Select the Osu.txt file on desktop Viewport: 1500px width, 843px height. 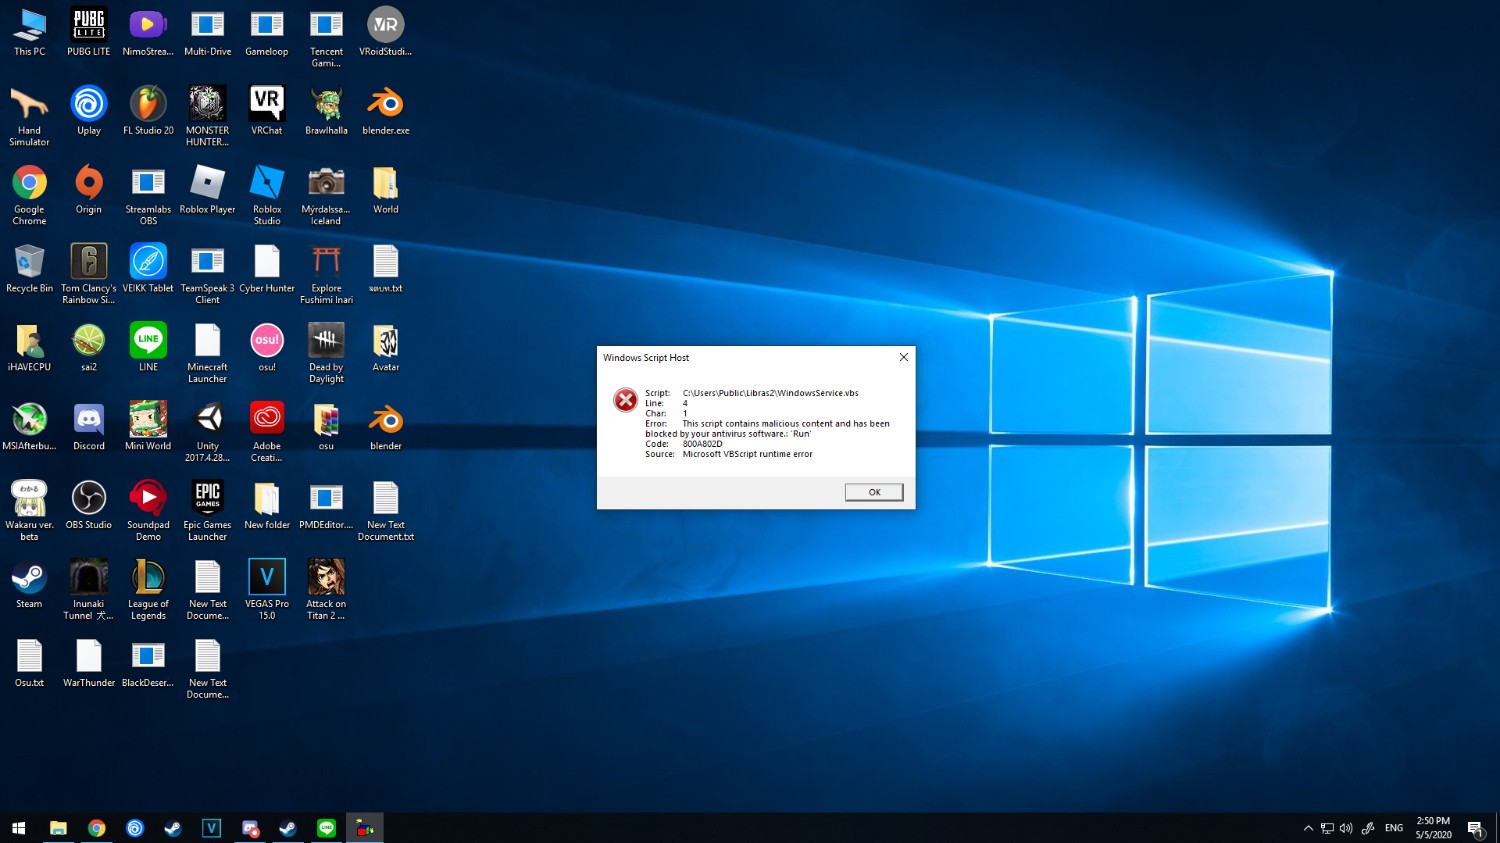(29, 664)
